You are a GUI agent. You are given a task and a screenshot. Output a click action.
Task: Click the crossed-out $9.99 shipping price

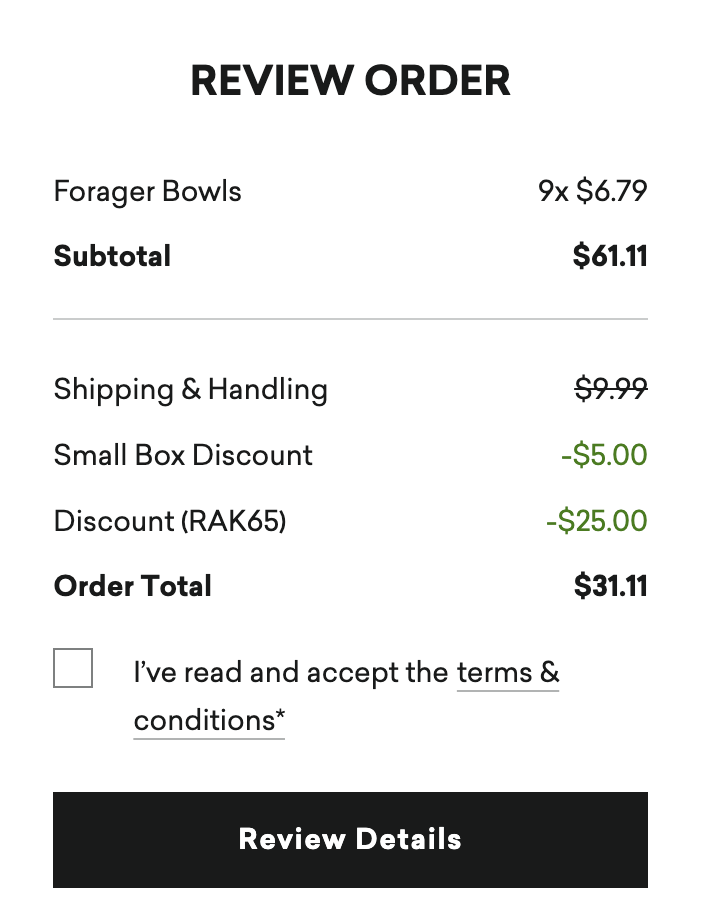point(610,389)
